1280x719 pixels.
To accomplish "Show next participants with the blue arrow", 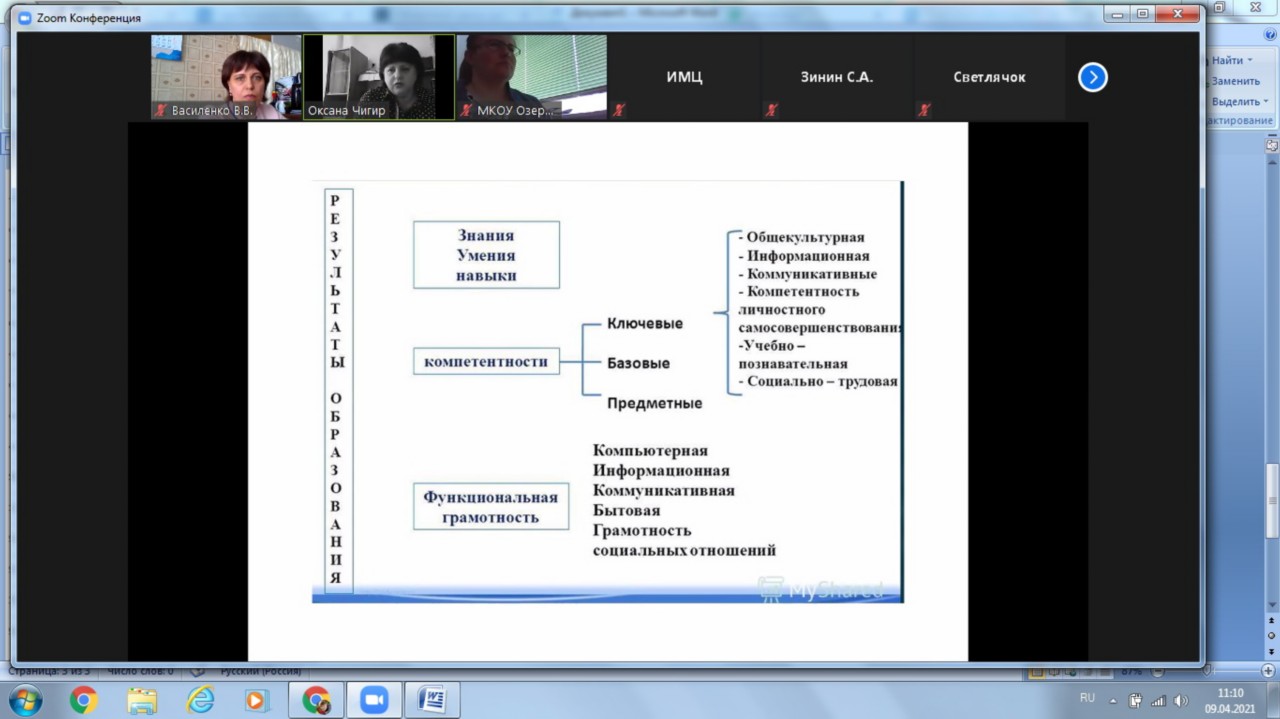I will [x=1092, y=77].
